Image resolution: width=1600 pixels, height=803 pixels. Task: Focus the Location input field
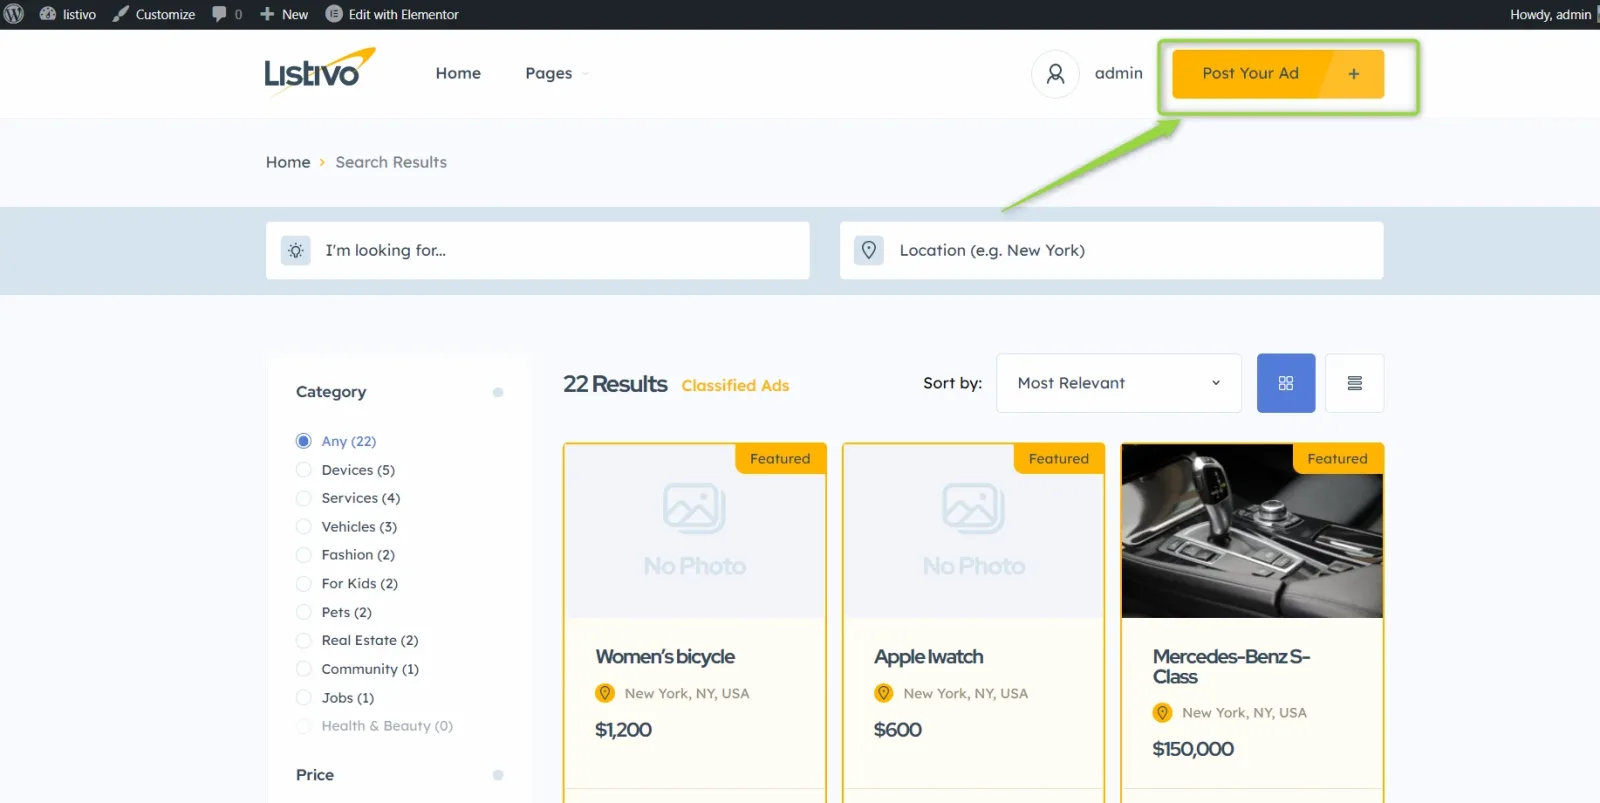pos(1111,251)
